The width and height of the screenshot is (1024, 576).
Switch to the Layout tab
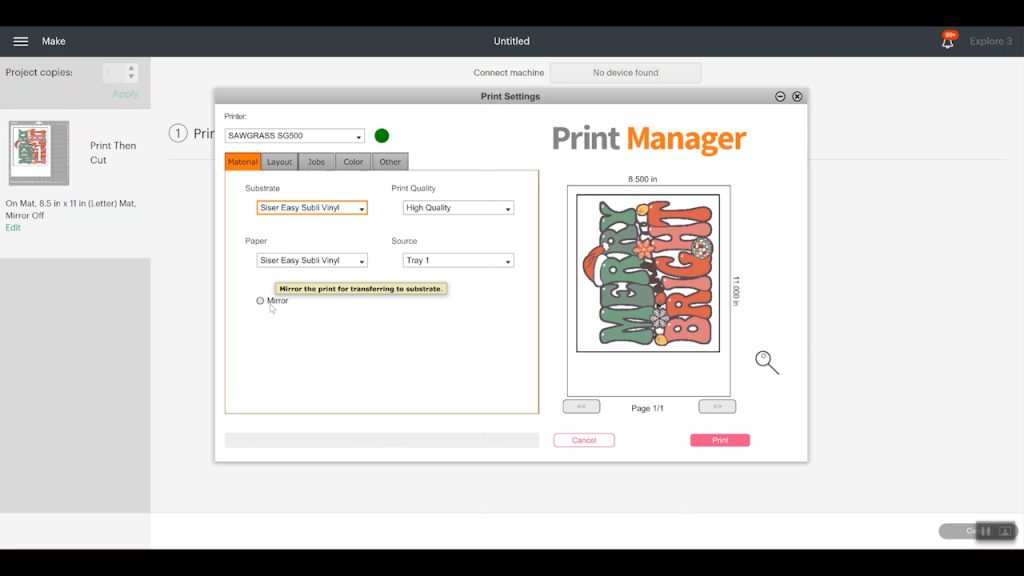[x=279, y=162]
